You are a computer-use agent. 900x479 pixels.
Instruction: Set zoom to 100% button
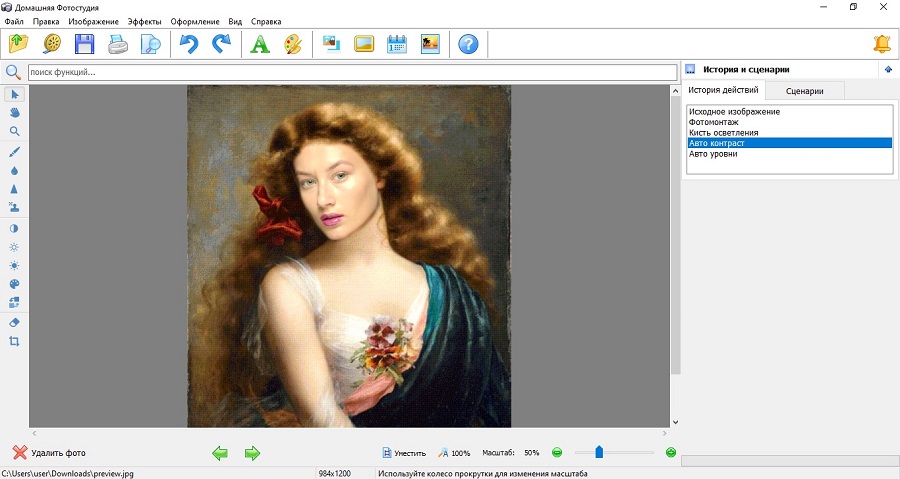click(454, 453)
